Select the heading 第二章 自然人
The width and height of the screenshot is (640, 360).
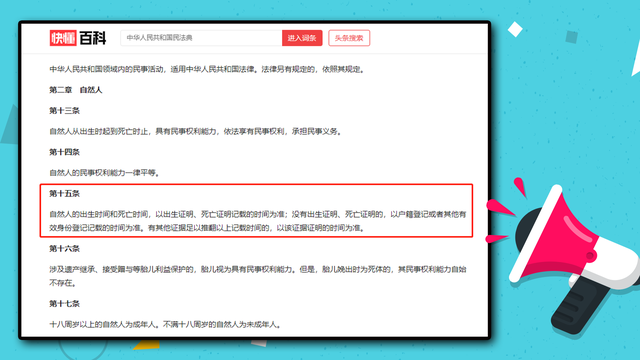[76, 90]
